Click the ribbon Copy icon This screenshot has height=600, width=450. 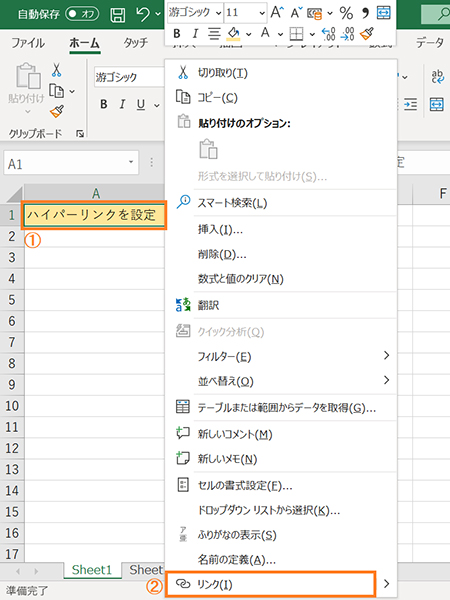pyautogui.click(x=57, y=91)
